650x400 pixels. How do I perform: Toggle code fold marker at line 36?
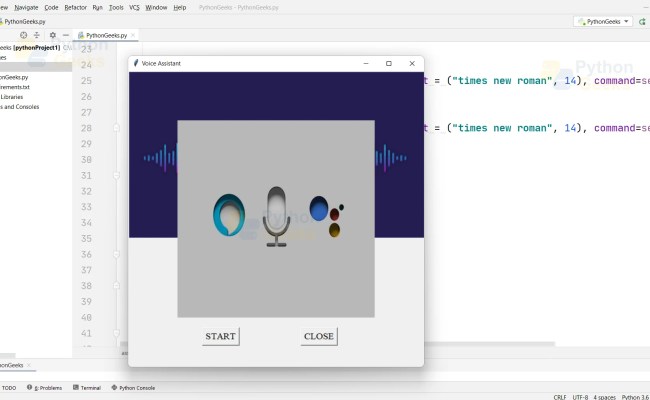pos(116,254)
